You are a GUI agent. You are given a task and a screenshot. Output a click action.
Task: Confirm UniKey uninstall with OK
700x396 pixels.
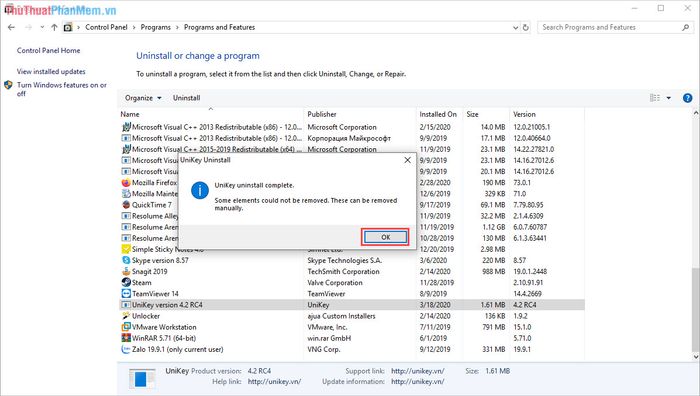(385, 237)
